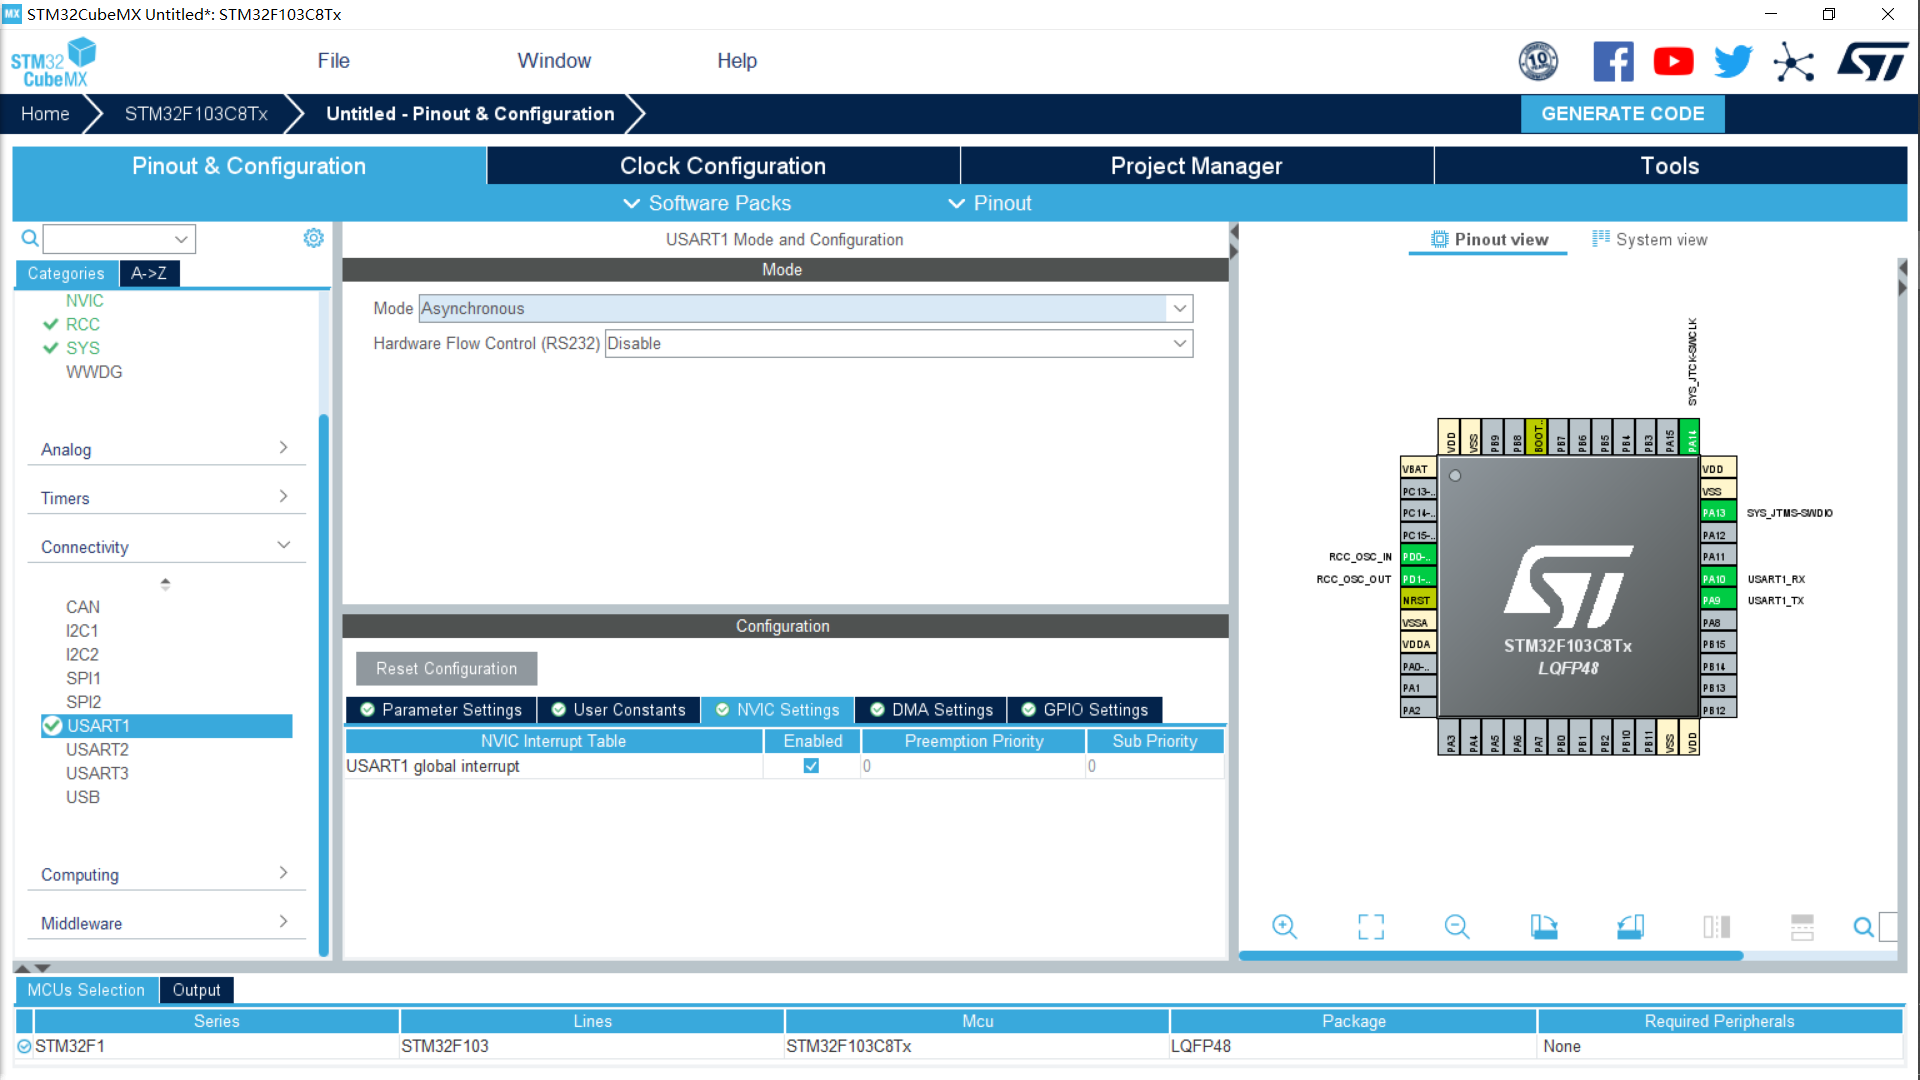Switch to System view

(x=1650, y=240)
